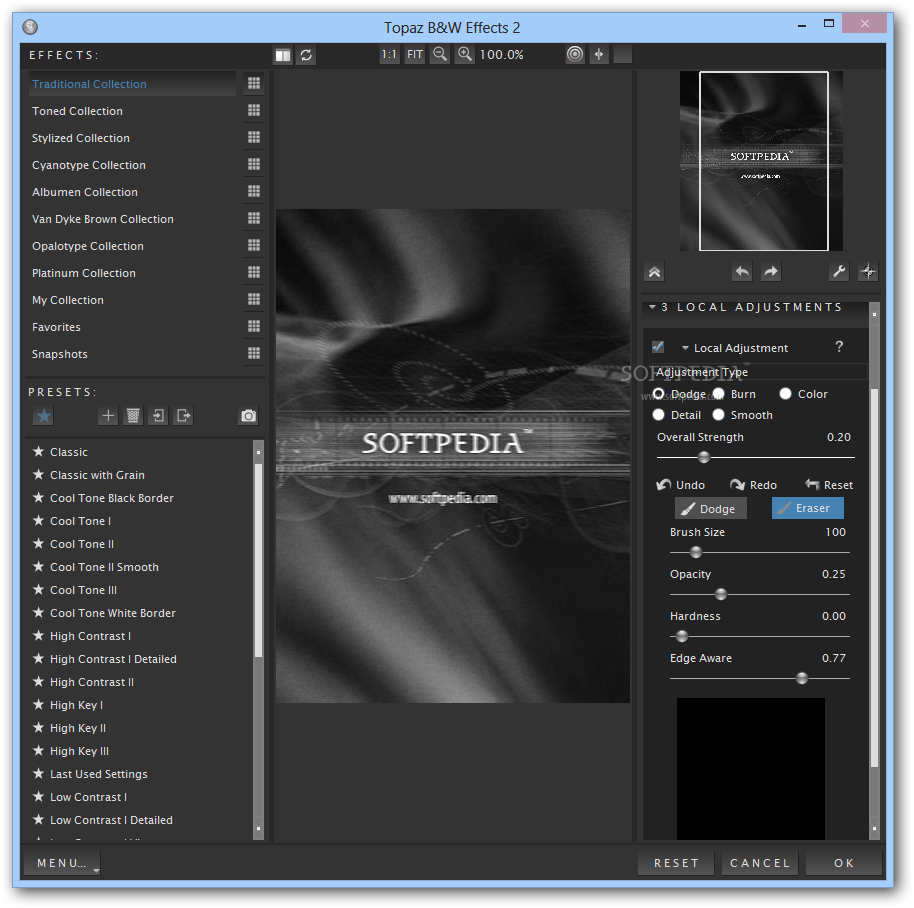The height and width of the screenshot is (908, 914).
Task: Open grid view for Snapshots
Action: 254,353
